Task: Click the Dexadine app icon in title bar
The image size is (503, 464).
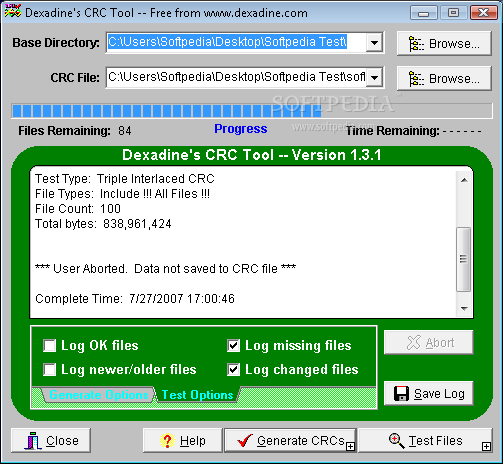Action: point(13,11)
